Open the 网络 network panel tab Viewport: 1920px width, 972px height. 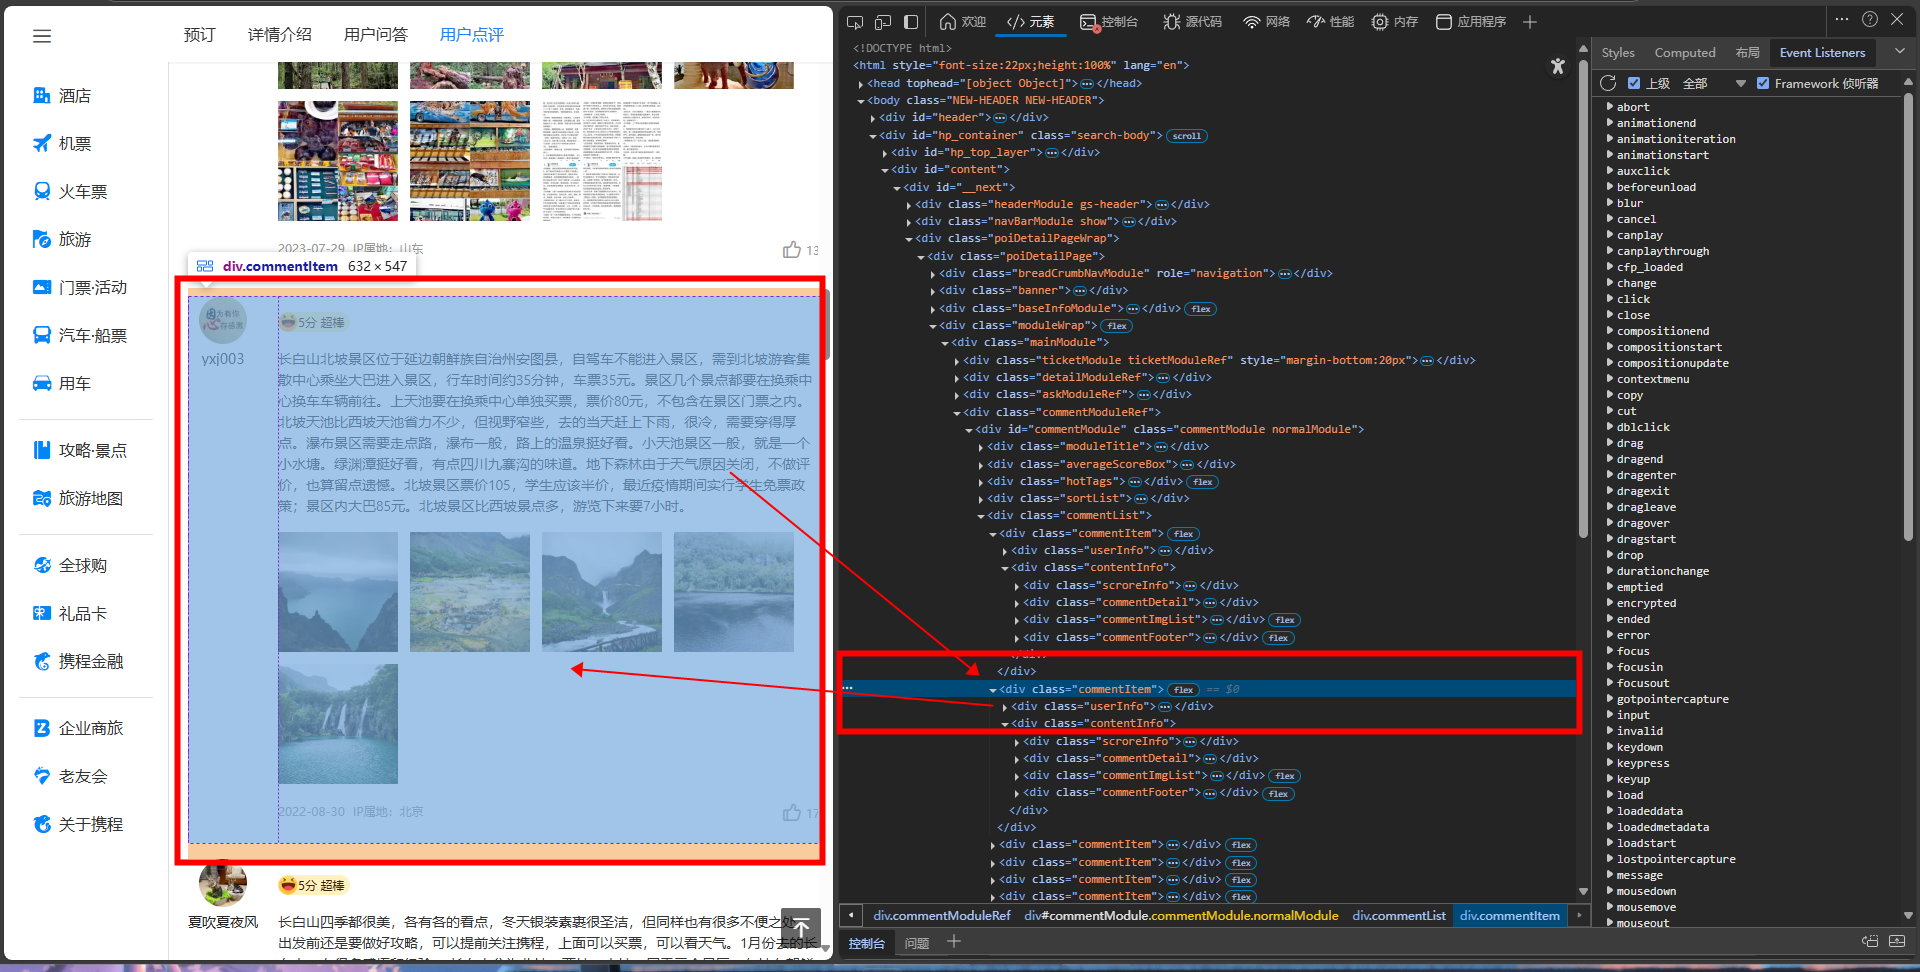1267,22
